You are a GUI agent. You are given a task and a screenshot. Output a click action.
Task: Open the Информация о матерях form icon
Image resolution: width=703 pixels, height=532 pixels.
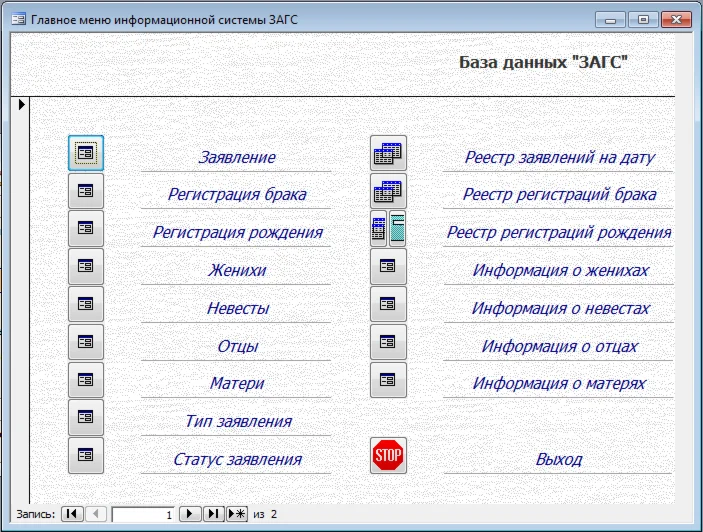[x=388, y=380]
